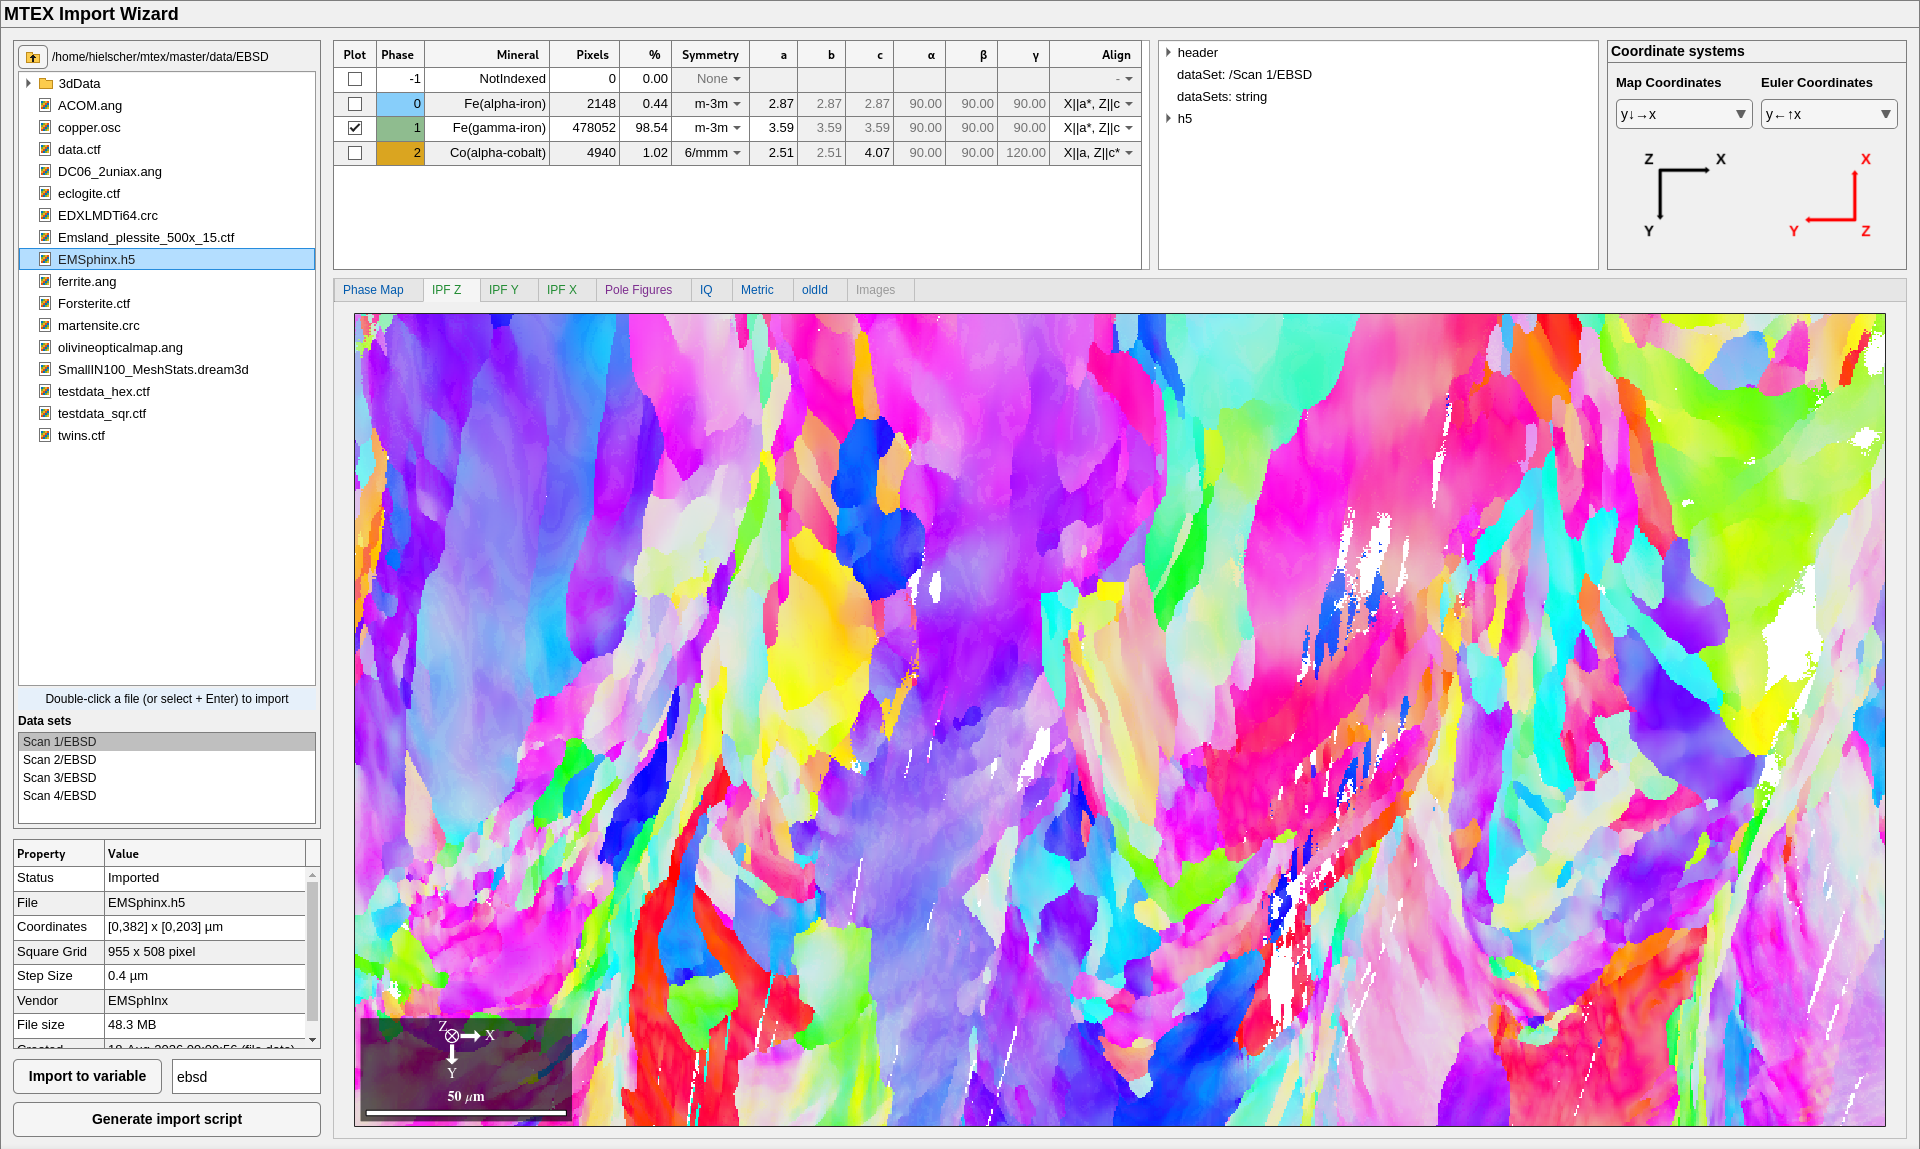The width and height of the screenshot is (1920, 1149).
Task: Click the testdata_sqr.ctf file icon
Action: pyautogui.click(x=45, y=414)
